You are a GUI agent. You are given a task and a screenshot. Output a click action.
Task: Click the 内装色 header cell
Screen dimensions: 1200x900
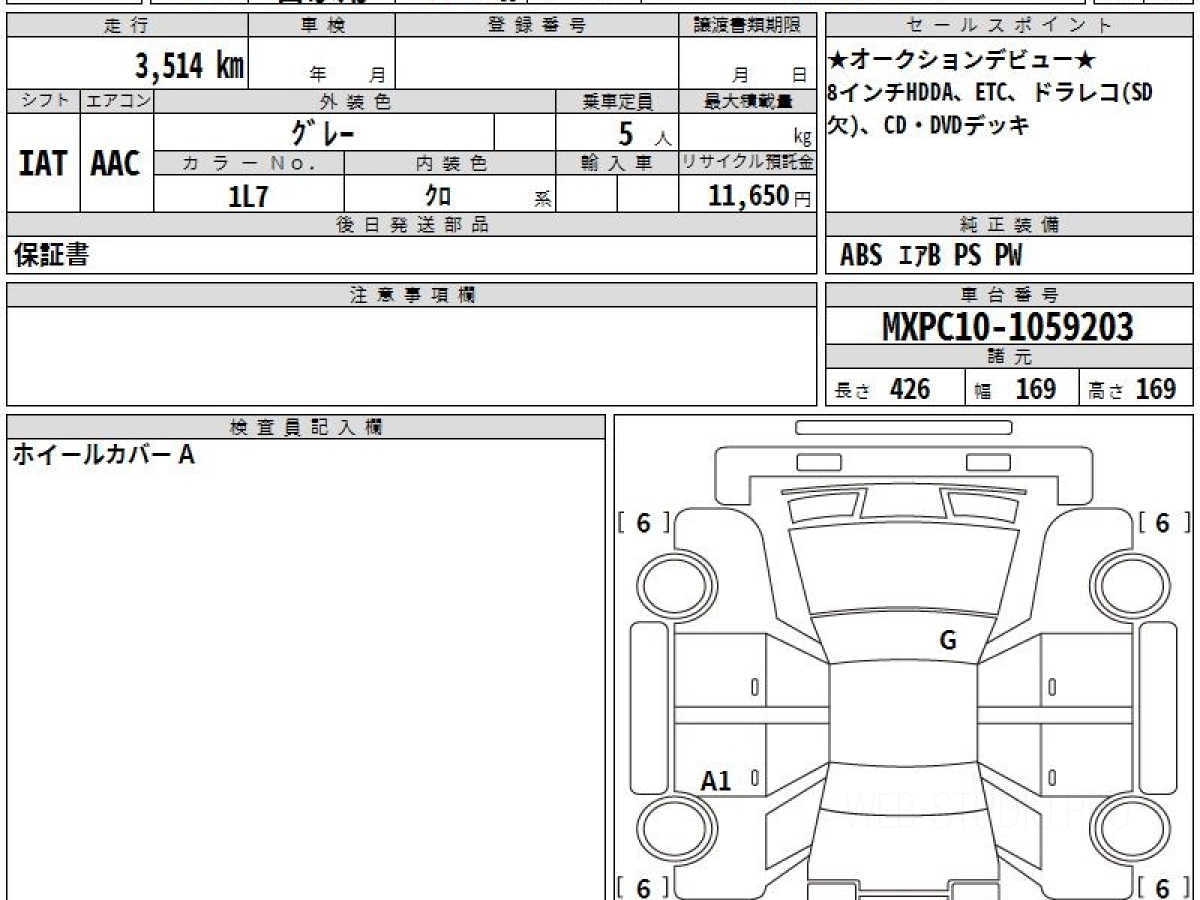(x=450, y=163)
